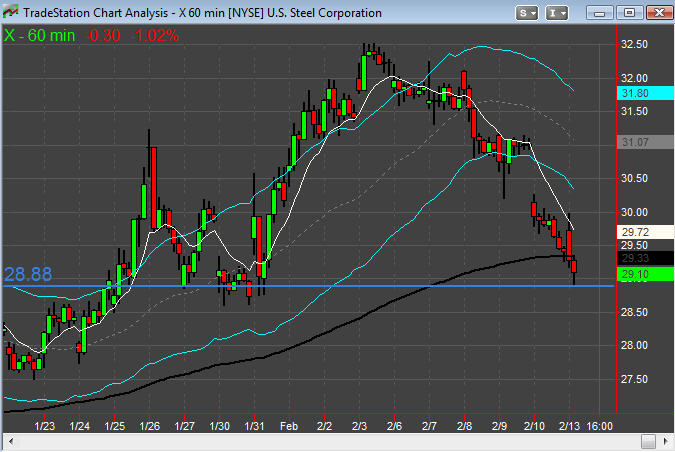Click the 32.00 price axis label
Screen dimensions: 675x452
[634, 78]
